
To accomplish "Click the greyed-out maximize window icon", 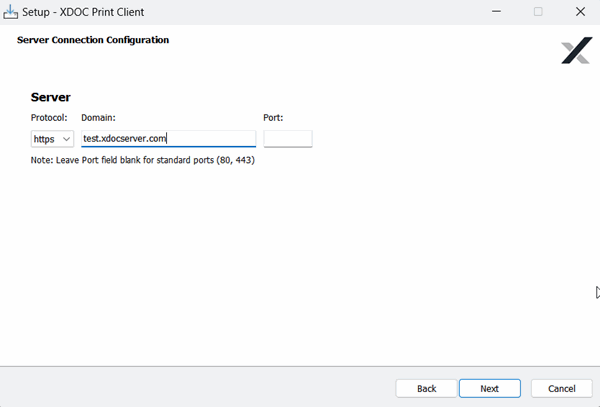I will [538, 12].
